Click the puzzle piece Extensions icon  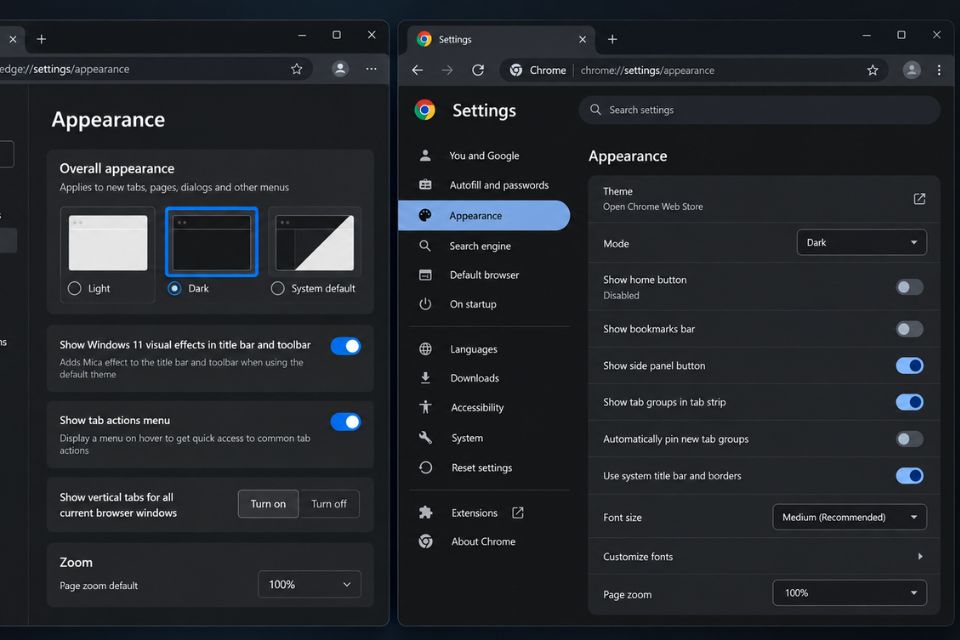coord(426,513)
